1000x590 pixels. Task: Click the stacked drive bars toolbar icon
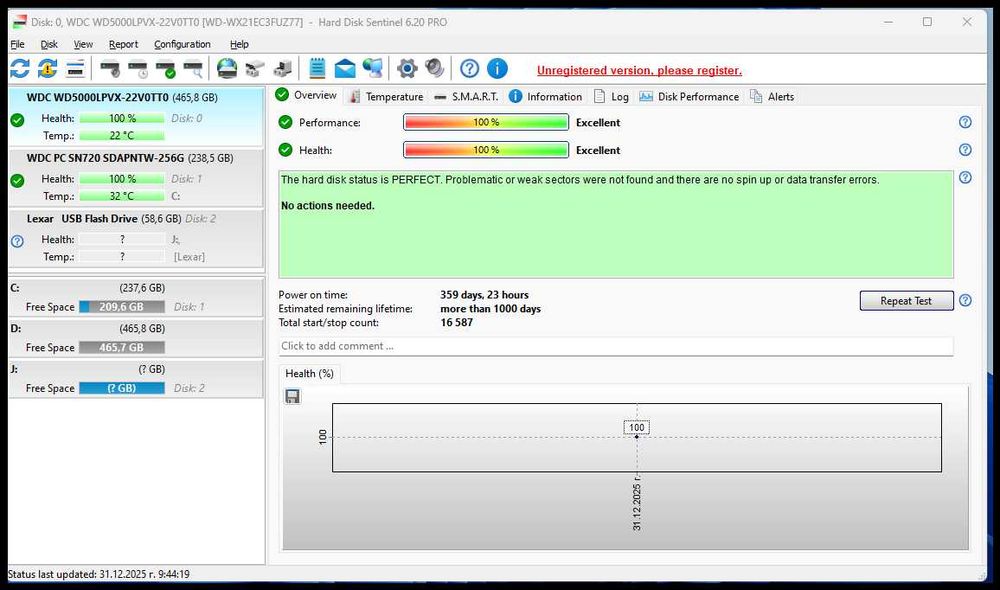pos(75,68)
